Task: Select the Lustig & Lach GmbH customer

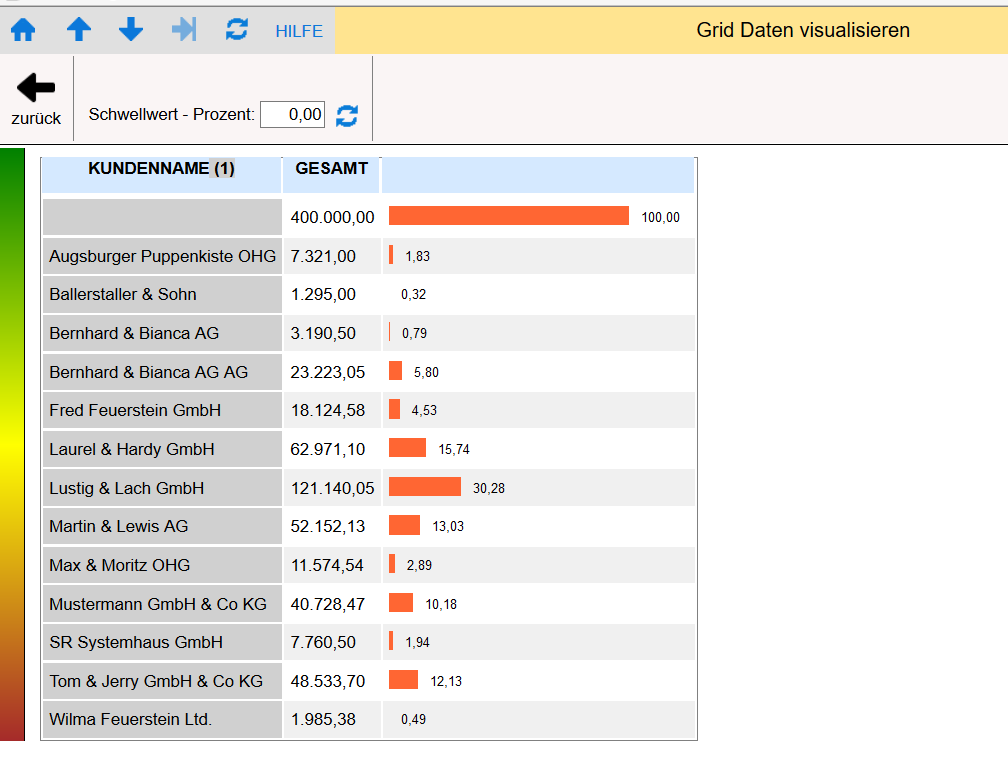Action: click(127, 488)
